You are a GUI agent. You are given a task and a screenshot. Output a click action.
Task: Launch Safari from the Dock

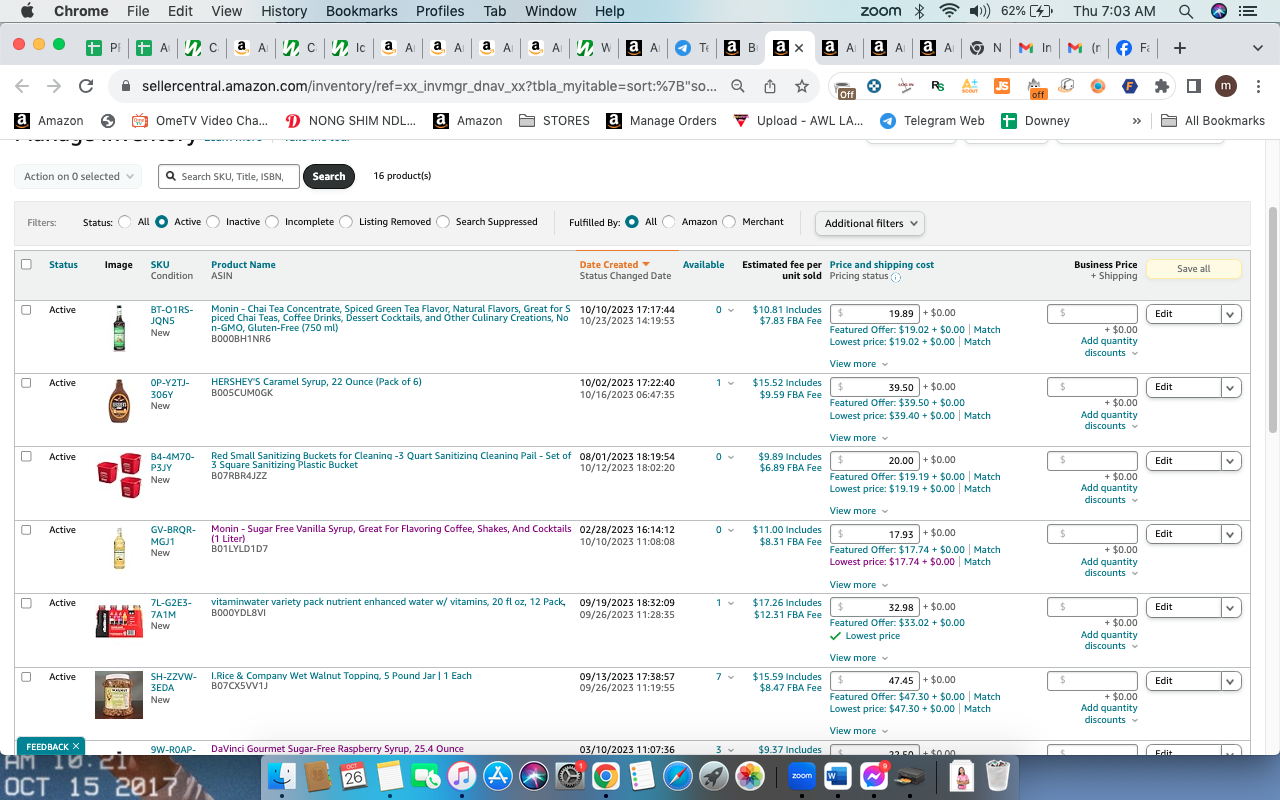pyautogui.click(x=677, y=776)
